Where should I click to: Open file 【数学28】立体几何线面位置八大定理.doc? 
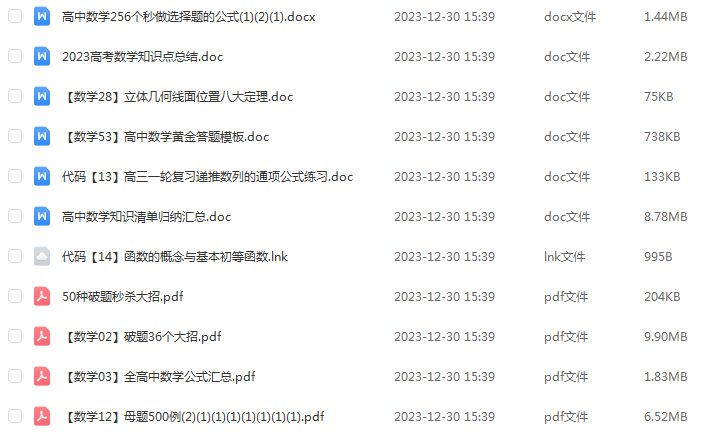(x=178, y=97)
